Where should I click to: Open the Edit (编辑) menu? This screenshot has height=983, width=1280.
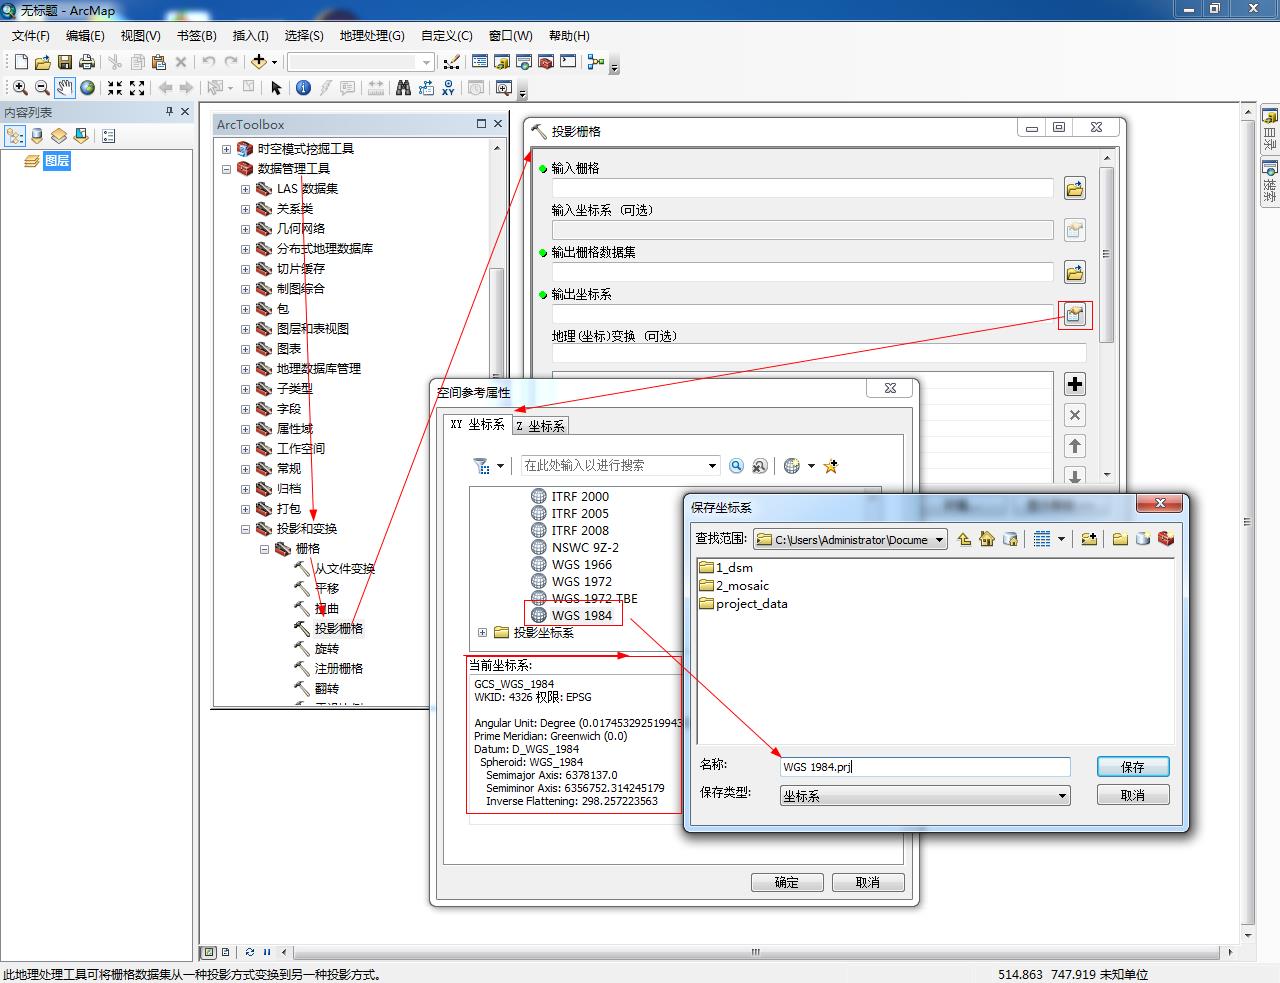pos(85,35)
